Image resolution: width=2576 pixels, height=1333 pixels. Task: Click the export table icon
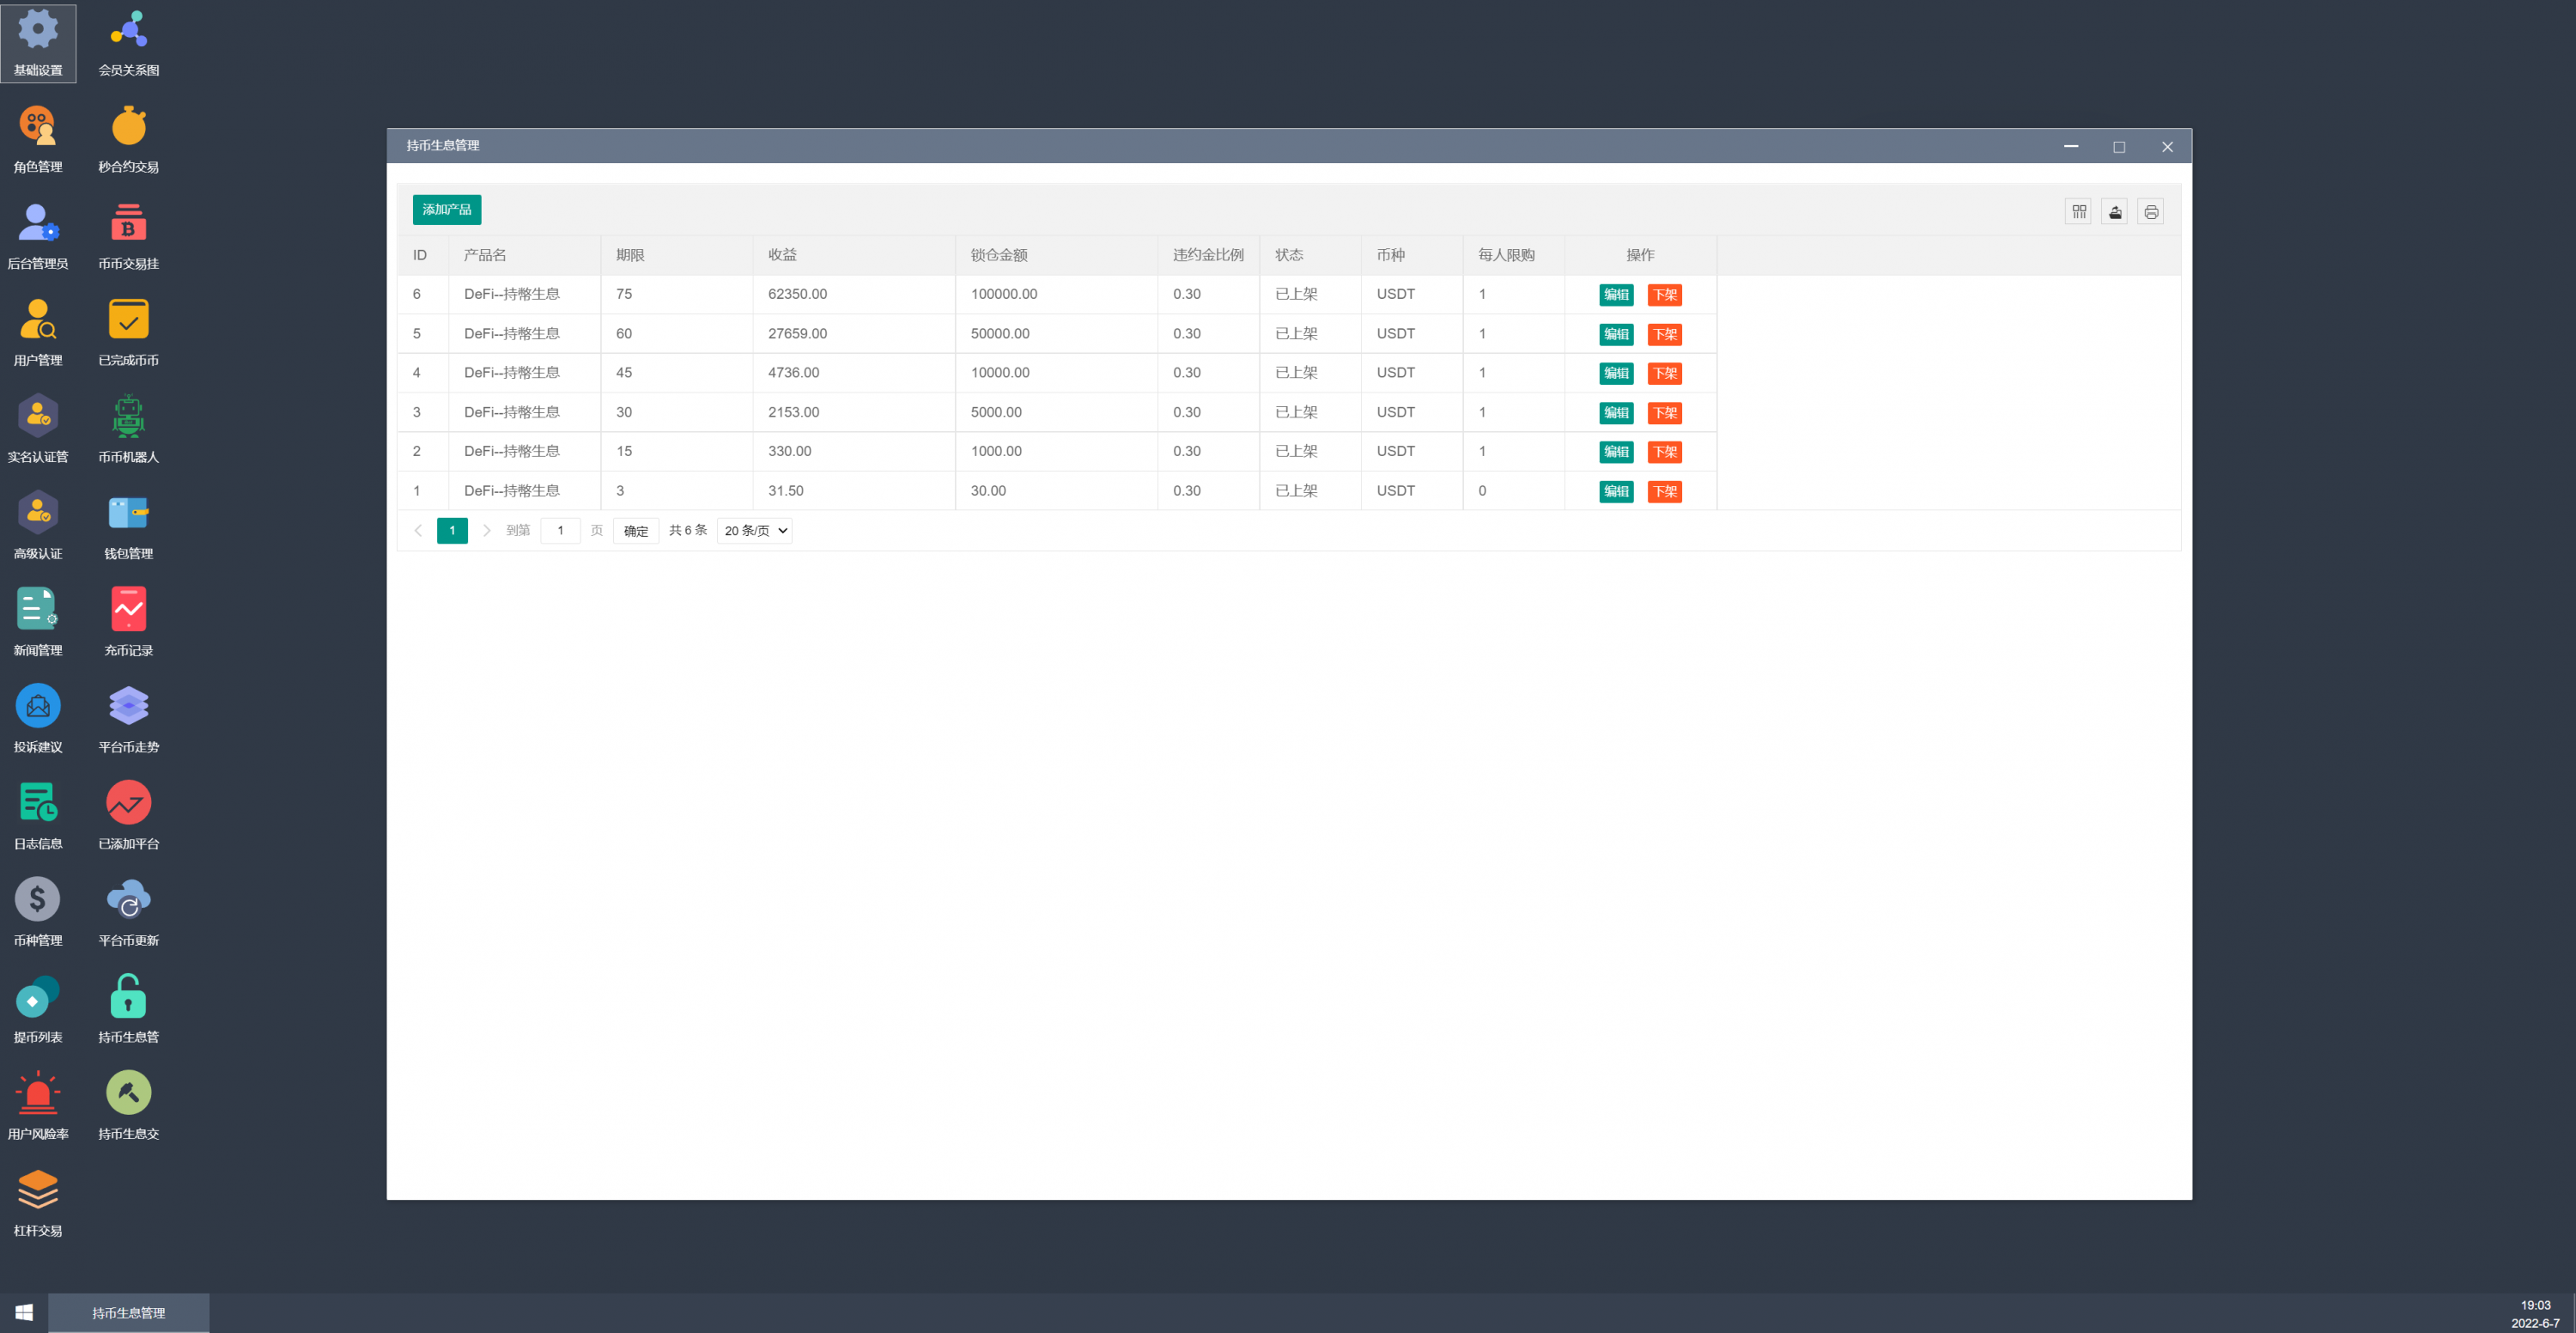[2114, 211]
